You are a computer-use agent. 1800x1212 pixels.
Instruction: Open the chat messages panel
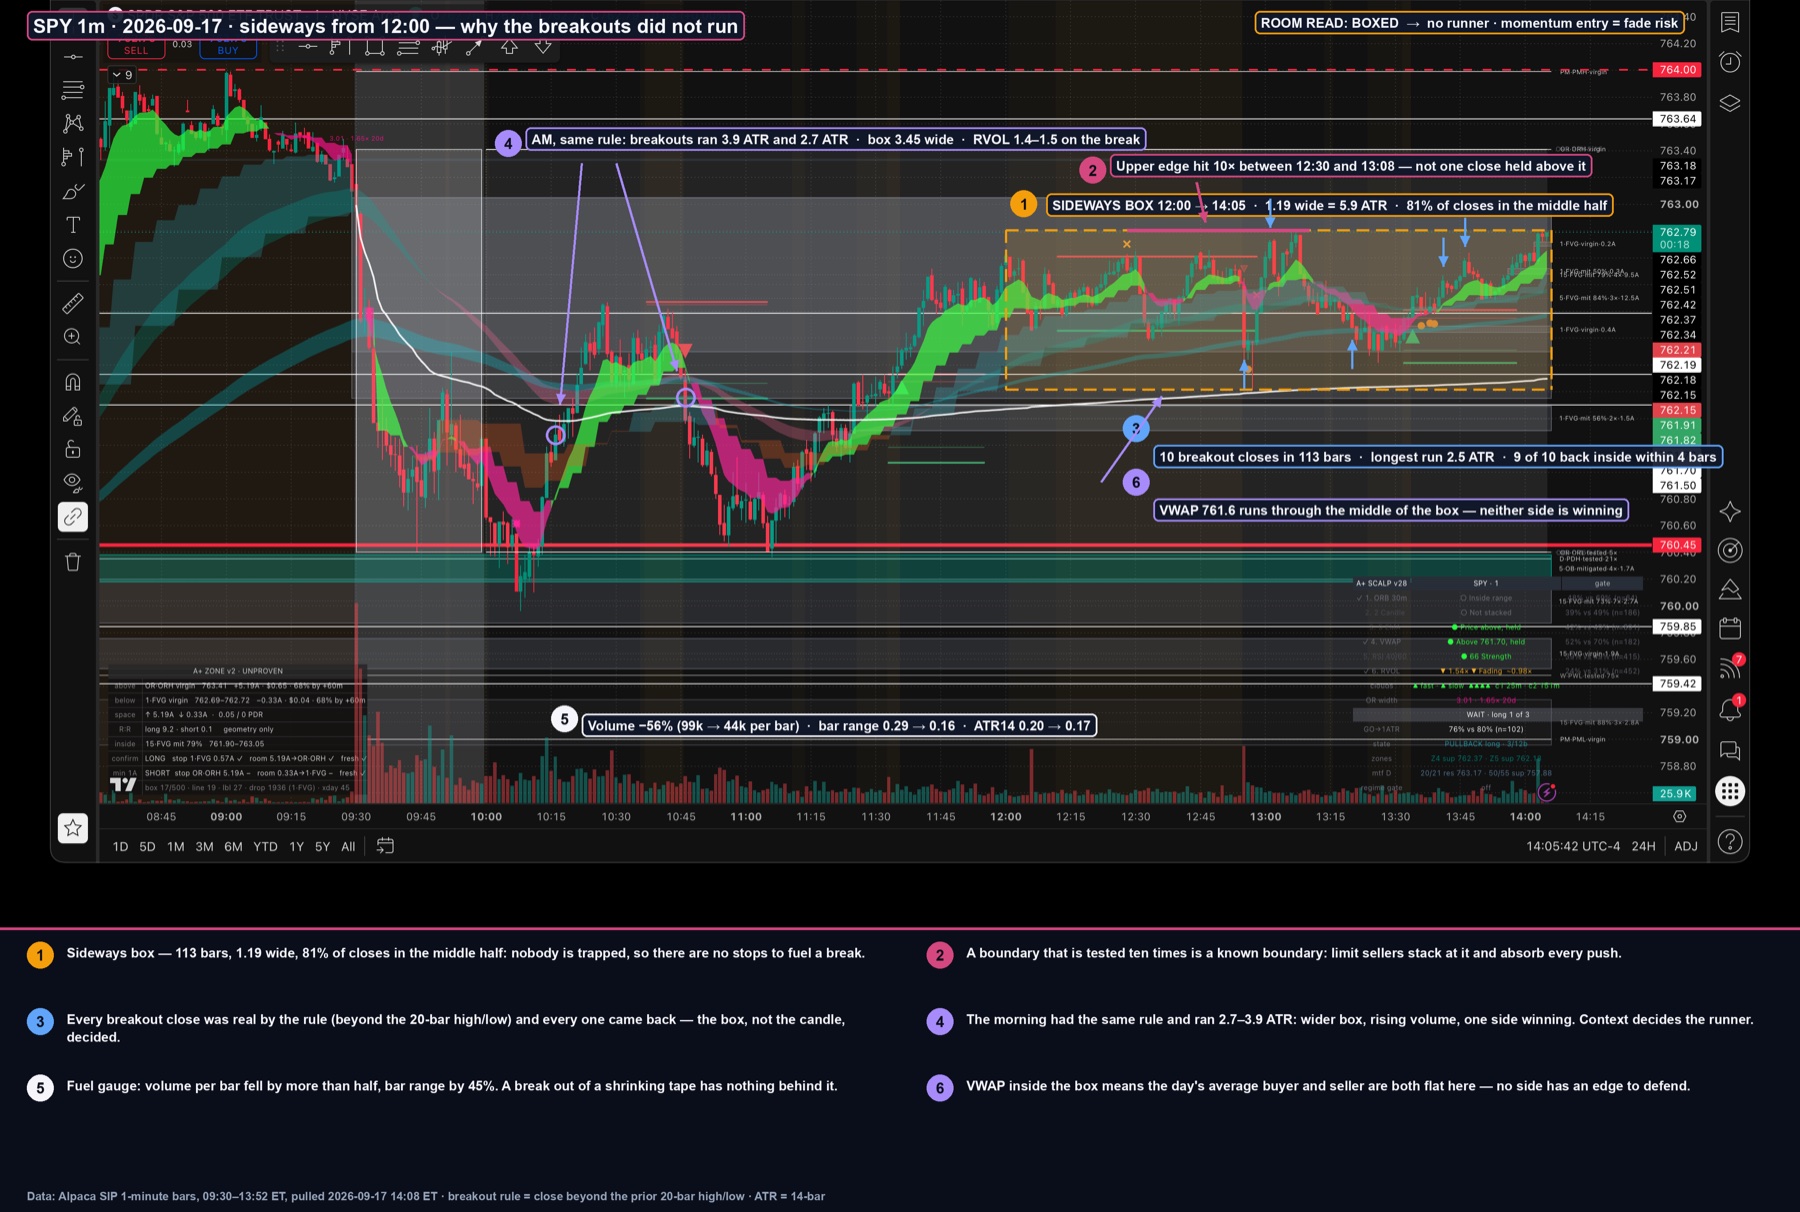click(1730, 751)
